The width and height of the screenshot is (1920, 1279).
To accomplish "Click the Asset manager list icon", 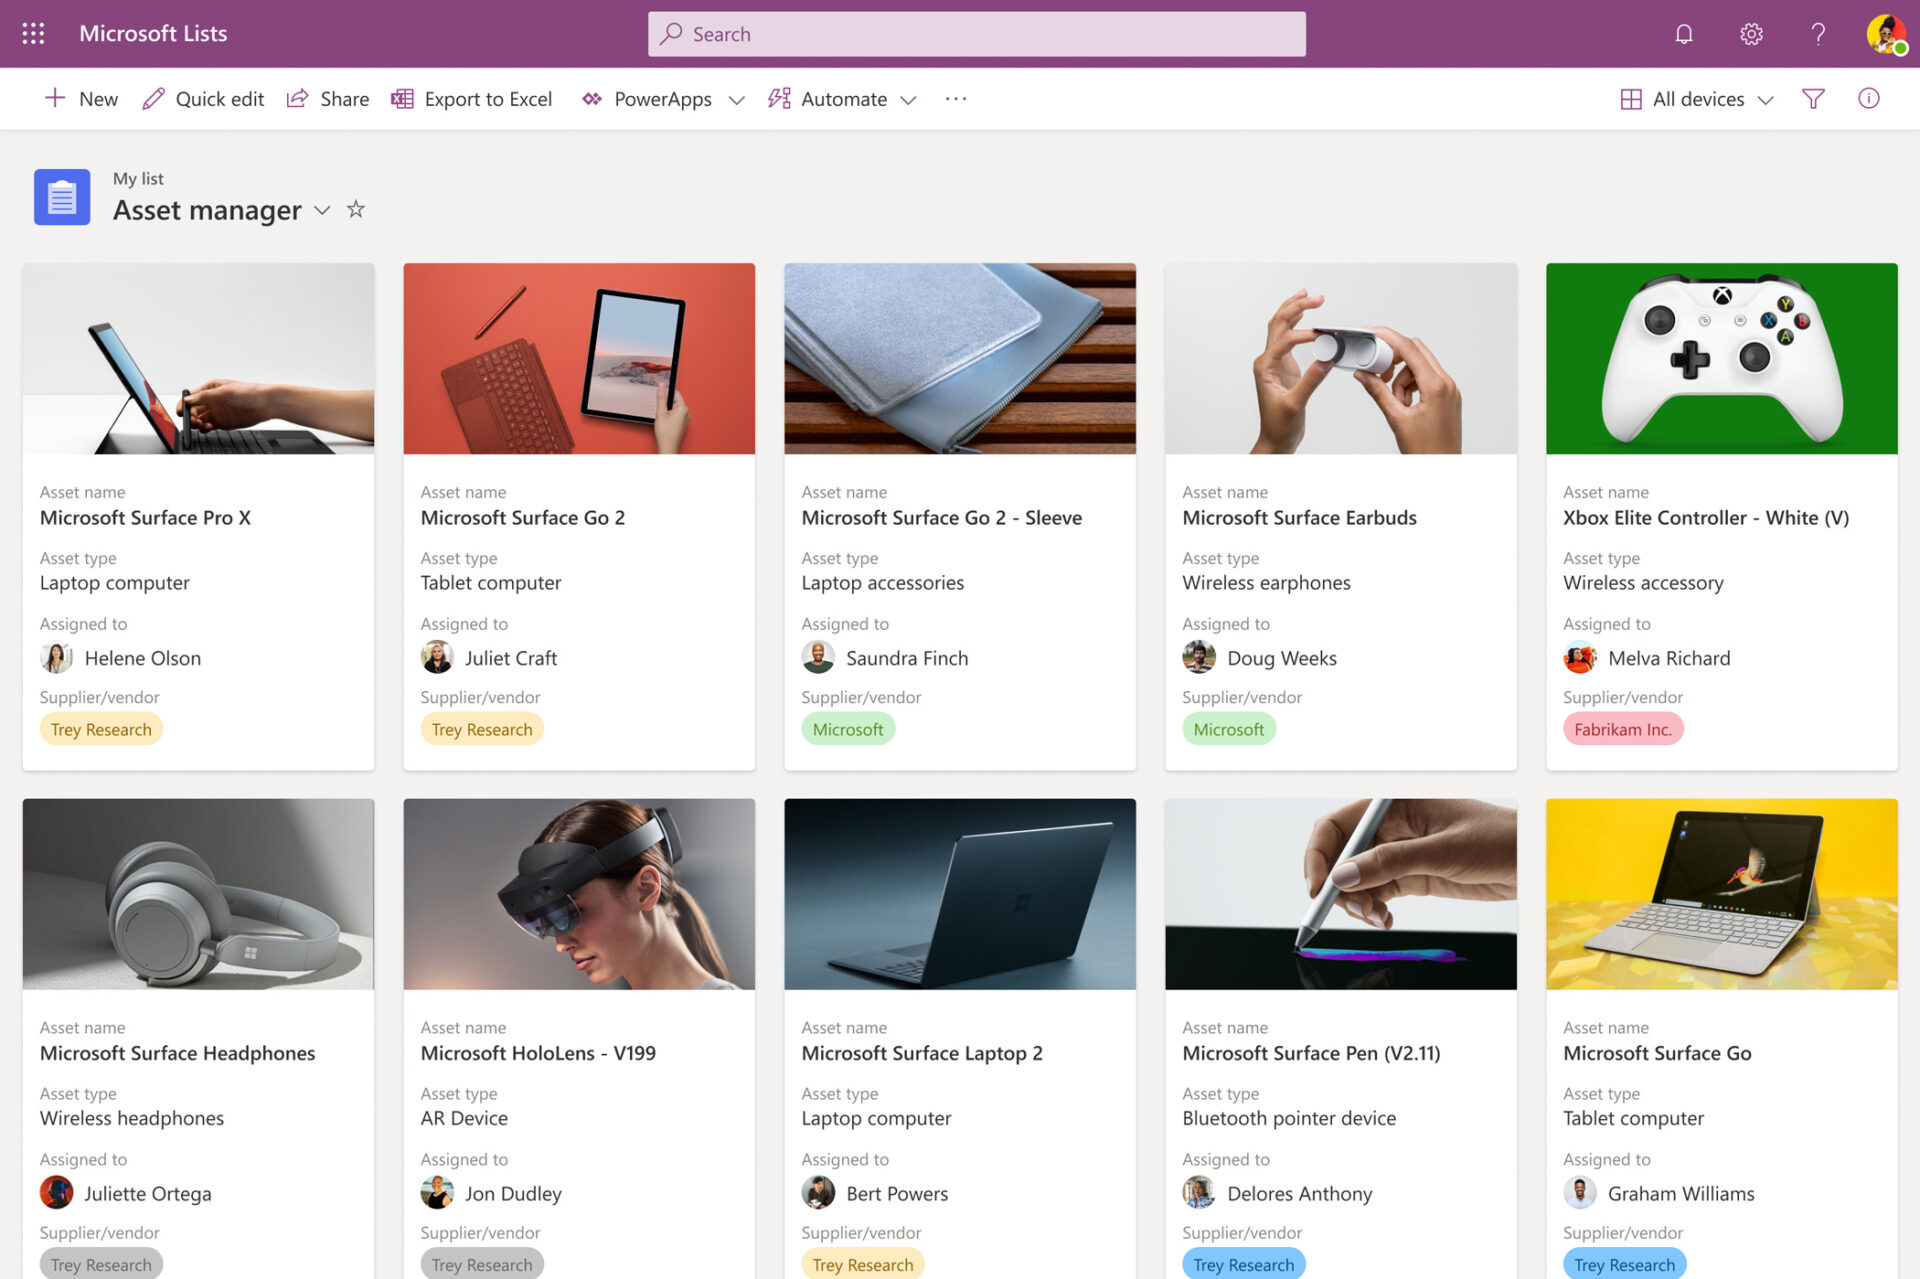I will 62,197.
